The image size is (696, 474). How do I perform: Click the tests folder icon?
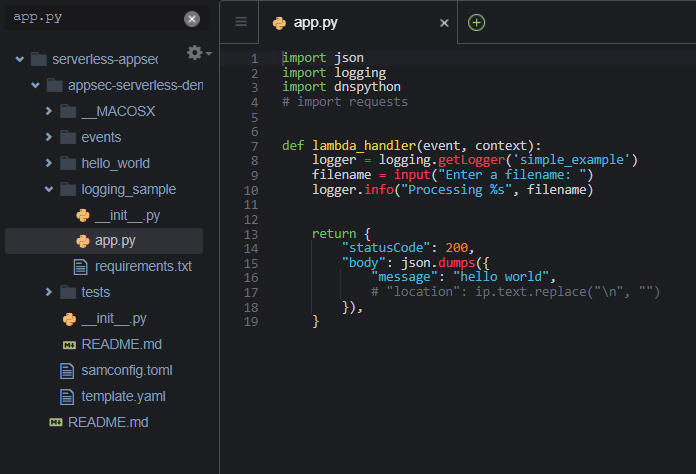pos(68,292)
